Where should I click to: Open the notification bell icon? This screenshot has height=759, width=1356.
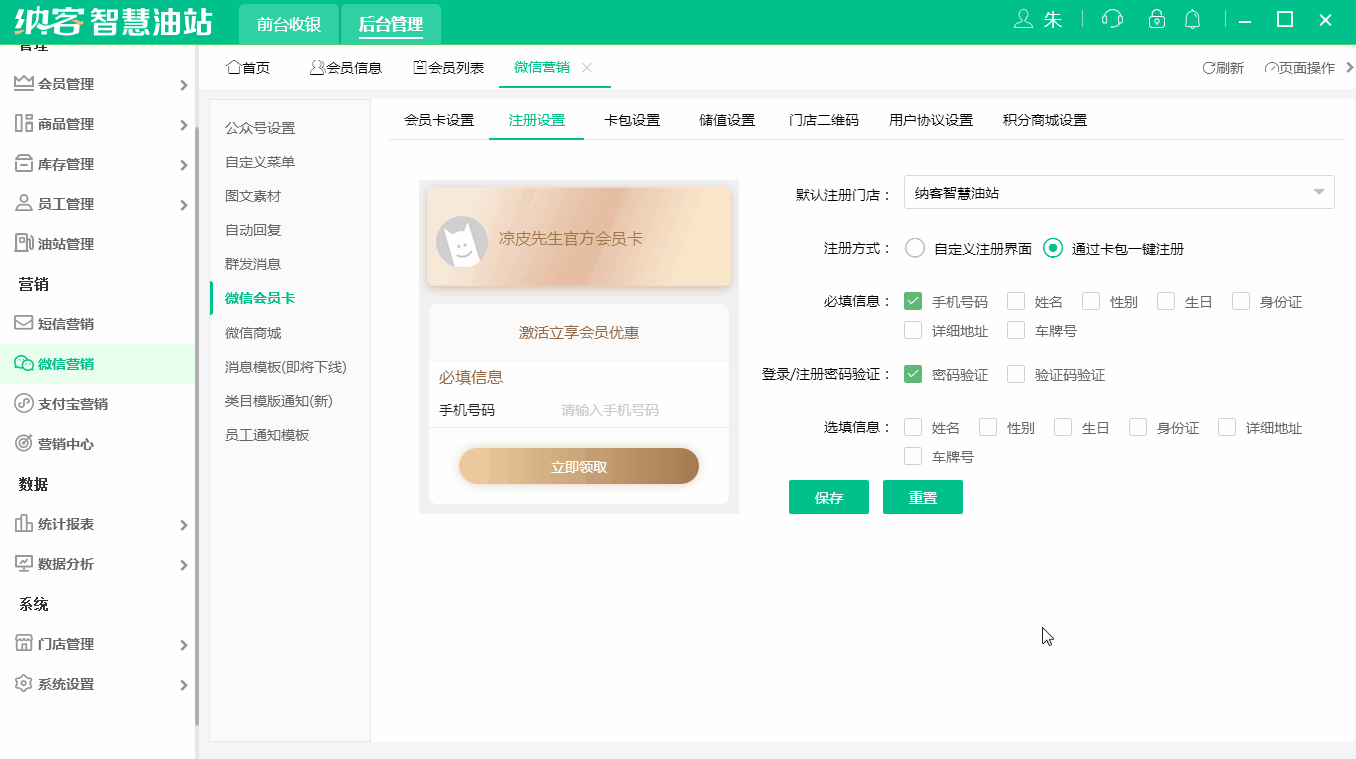pos(1191,18)
